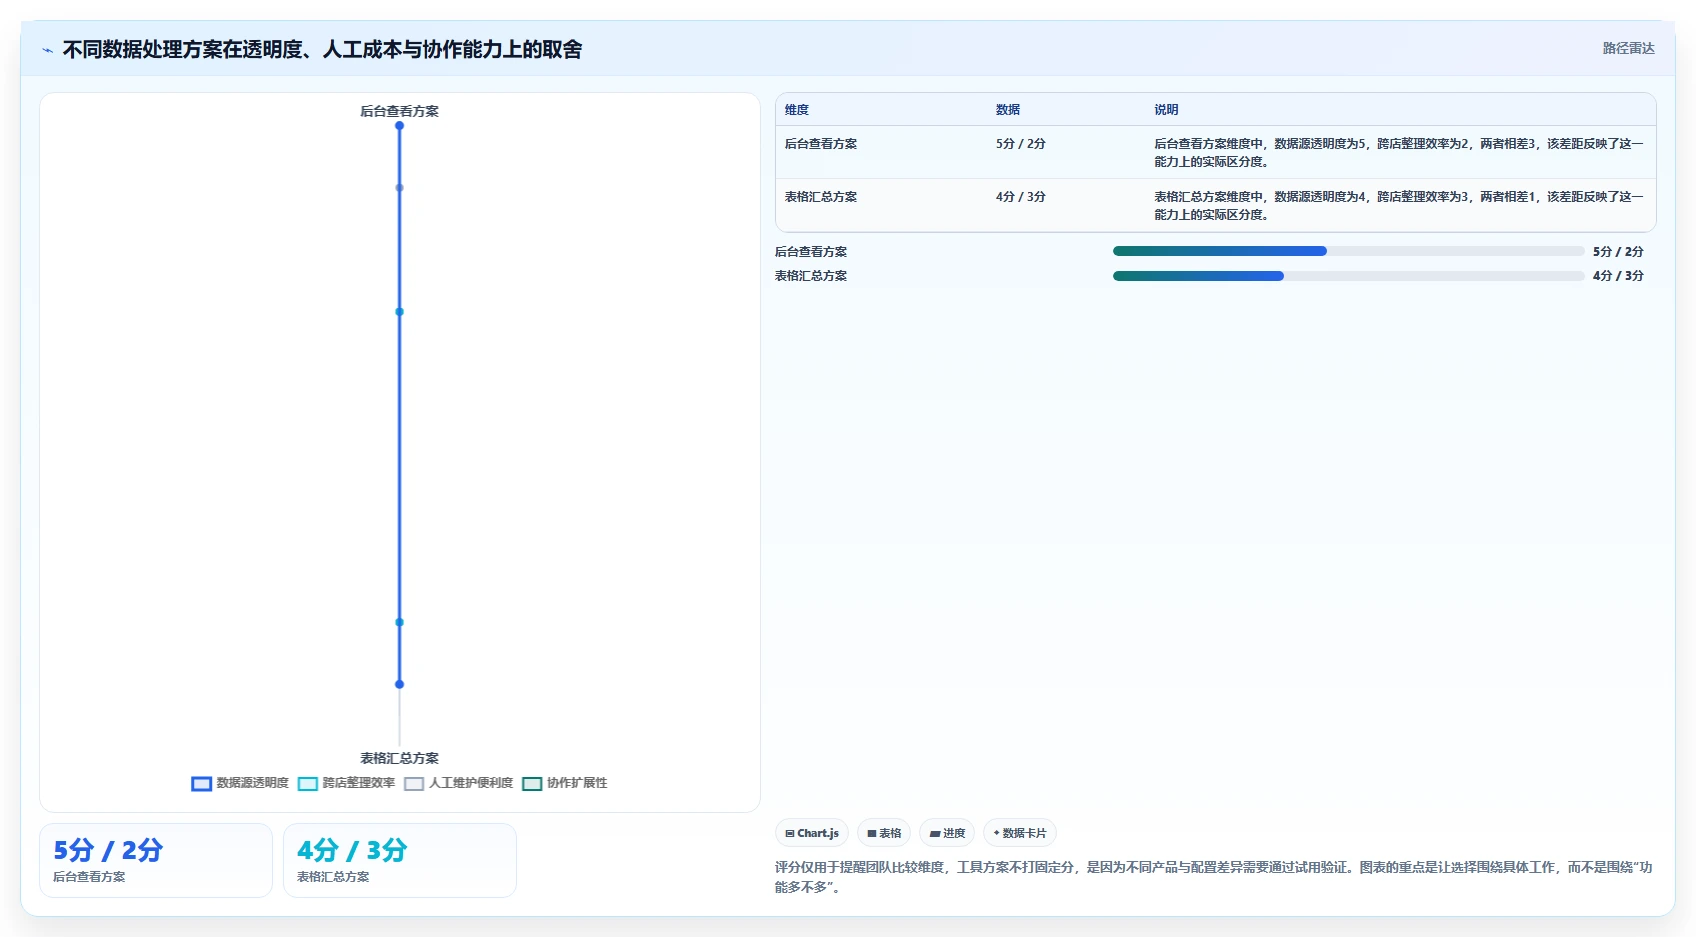Click the description text for 后台查看方案 row
Screen dimensions: 1696x937
click(1399, 153)
